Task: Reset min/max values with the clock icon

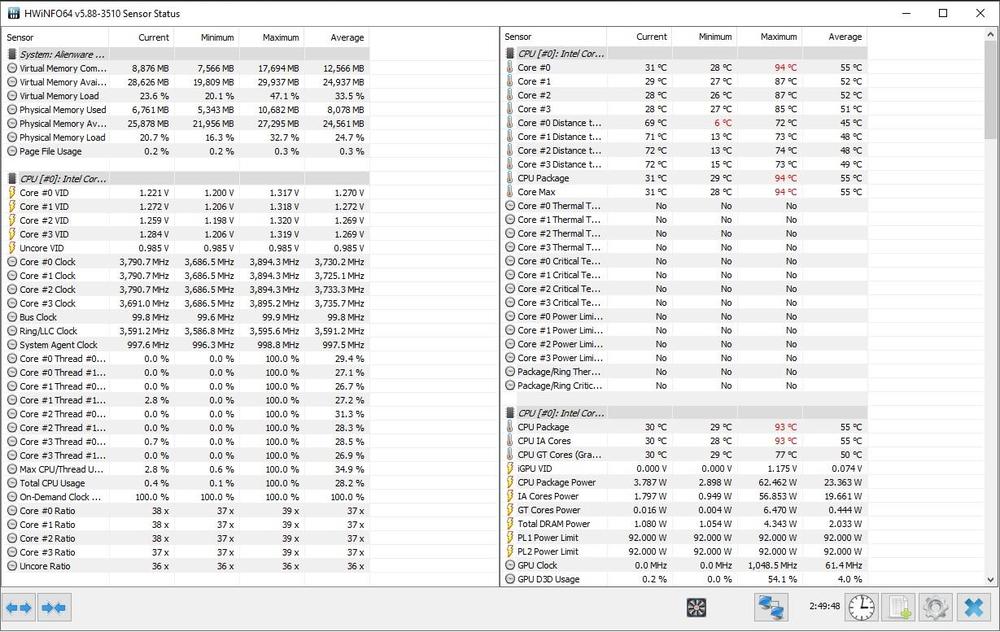Action: pos(861,607)
